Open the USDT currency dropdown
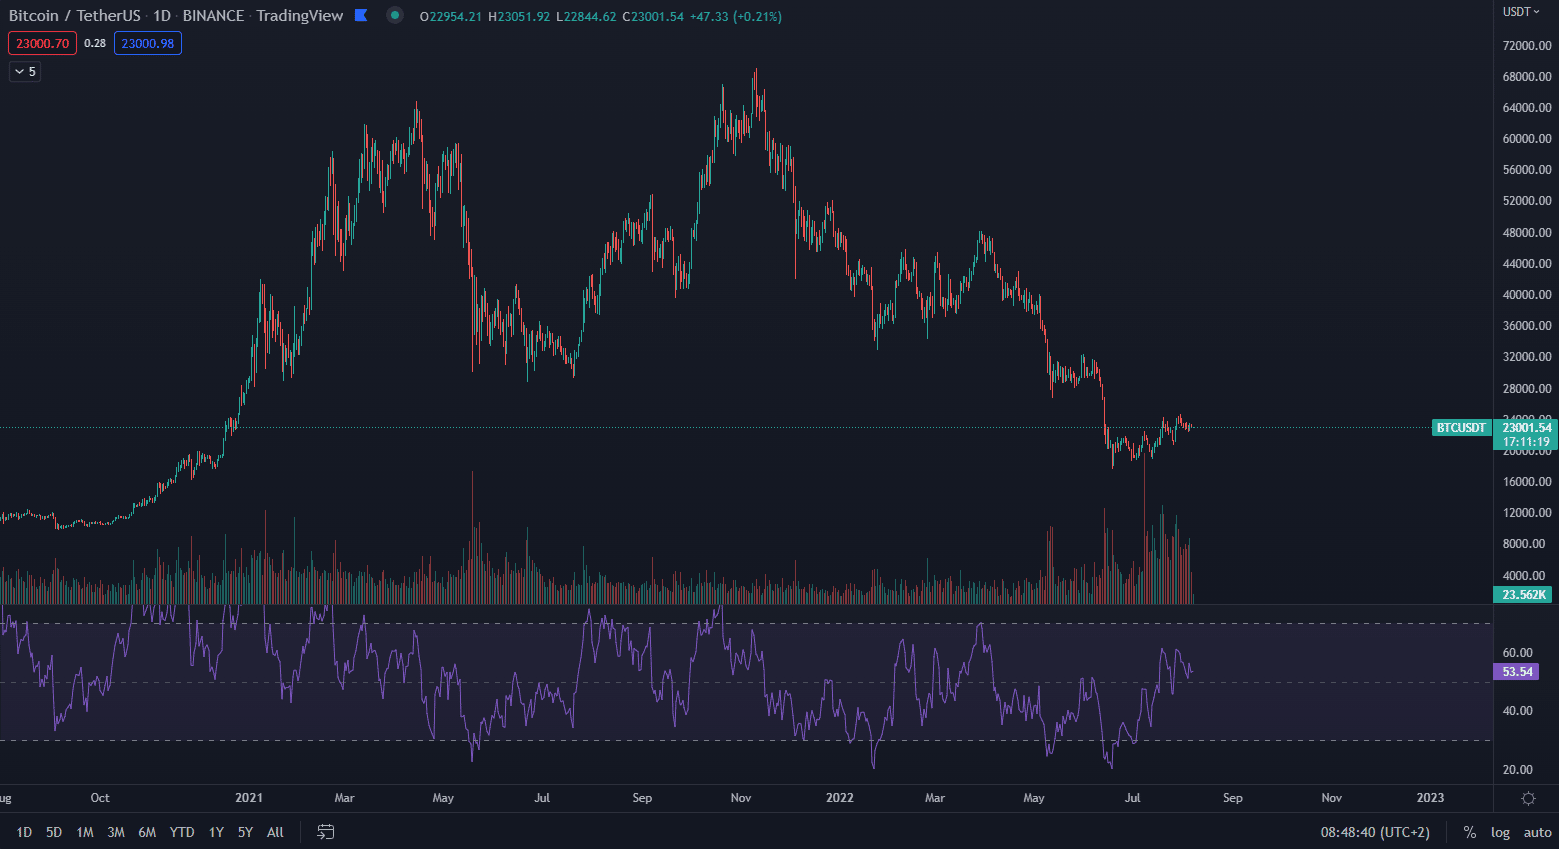1559x849 pixels. [1521, 12]
